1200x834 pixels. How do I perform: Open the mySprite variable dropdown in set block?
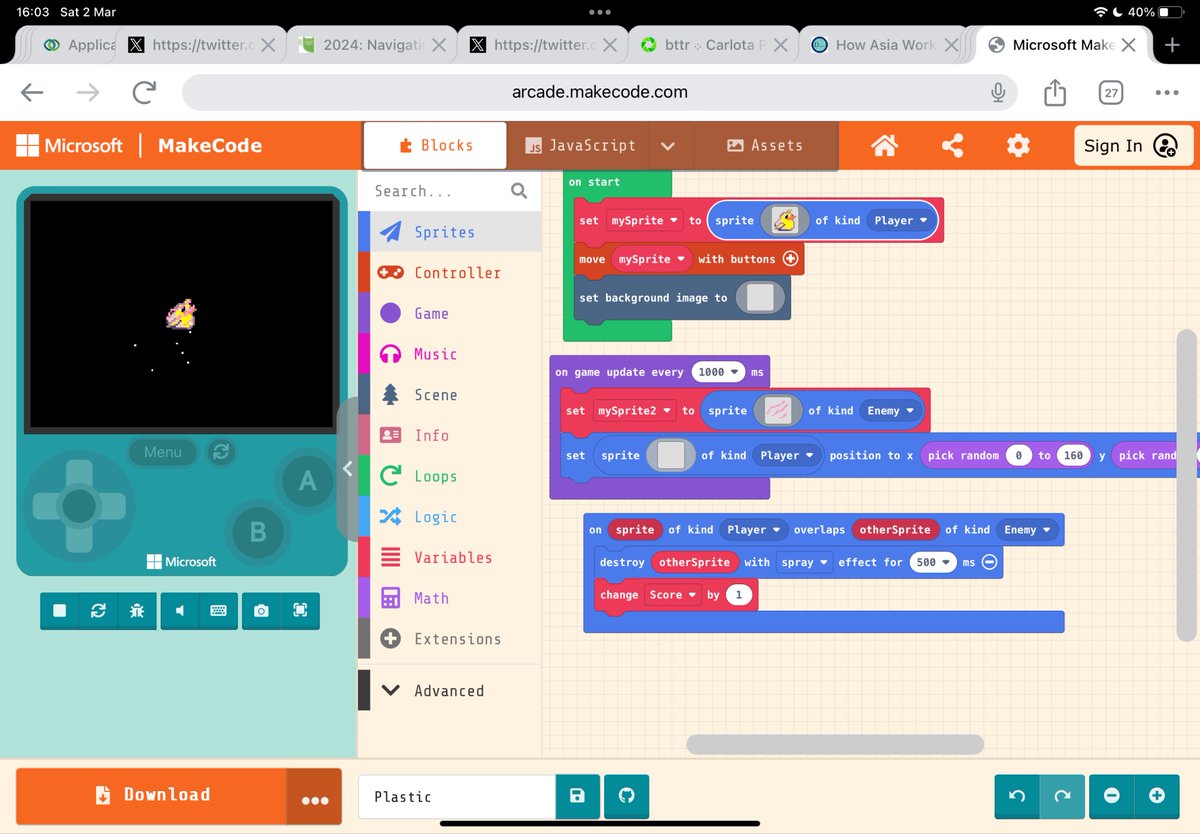[644, 221]
